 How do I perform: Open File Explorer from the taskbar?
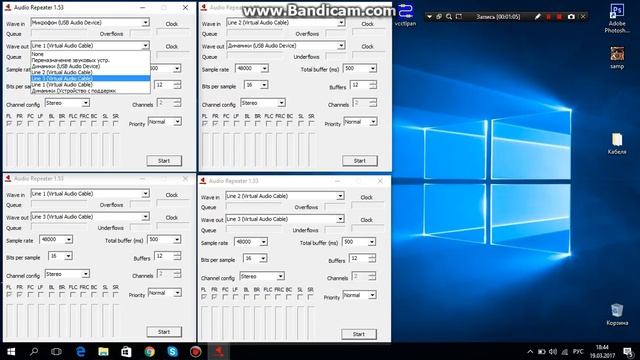pyautogui.click(x=103, y=351)
